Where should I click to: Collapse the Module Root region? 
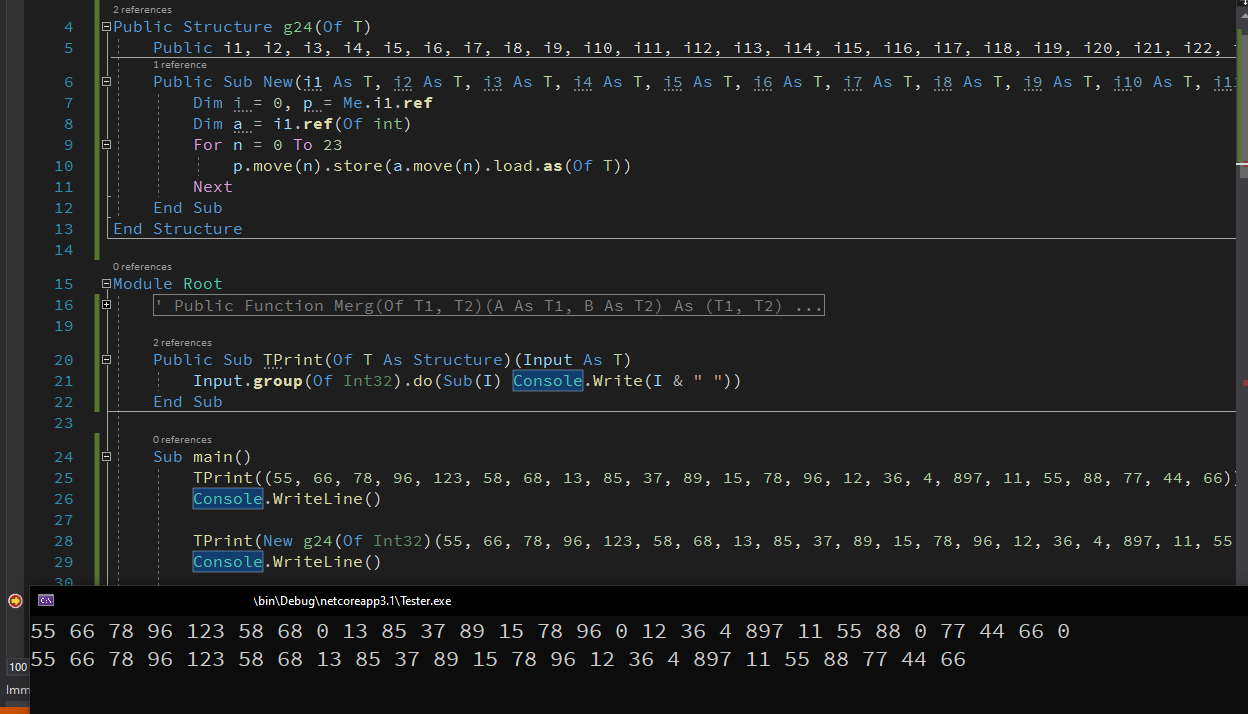pos(106,283)
